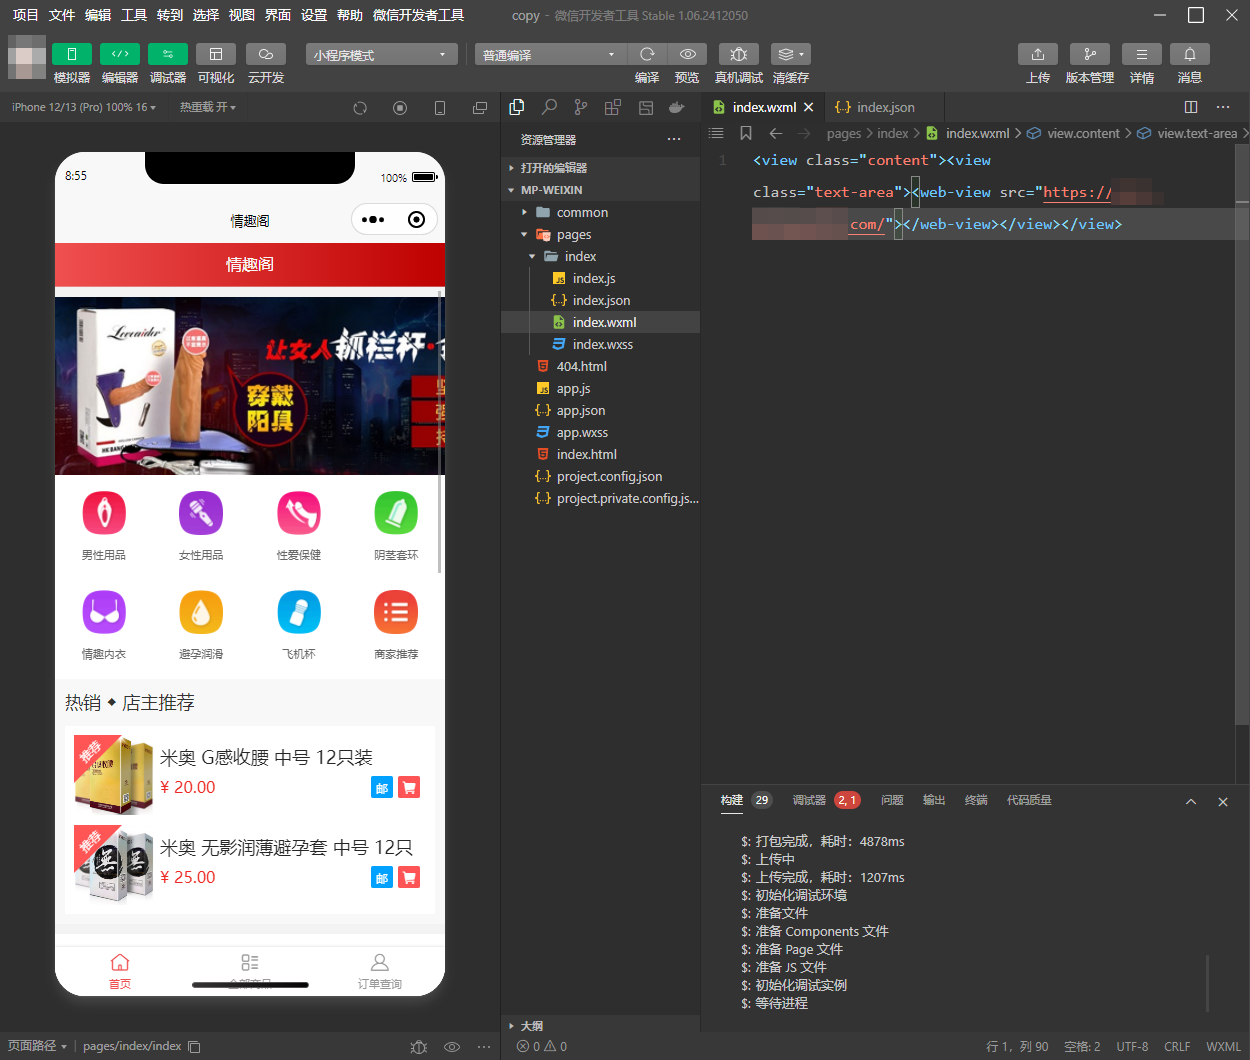Open the 普通编译 compile mode dropdown
This screenshot has height=1060, width=1250.
pyautogui.click(x=549, y=55)
